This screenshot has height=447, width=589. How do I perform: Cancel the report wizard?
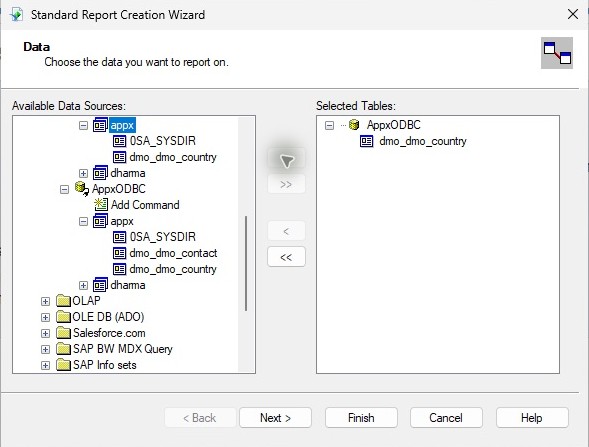[446, 418]
